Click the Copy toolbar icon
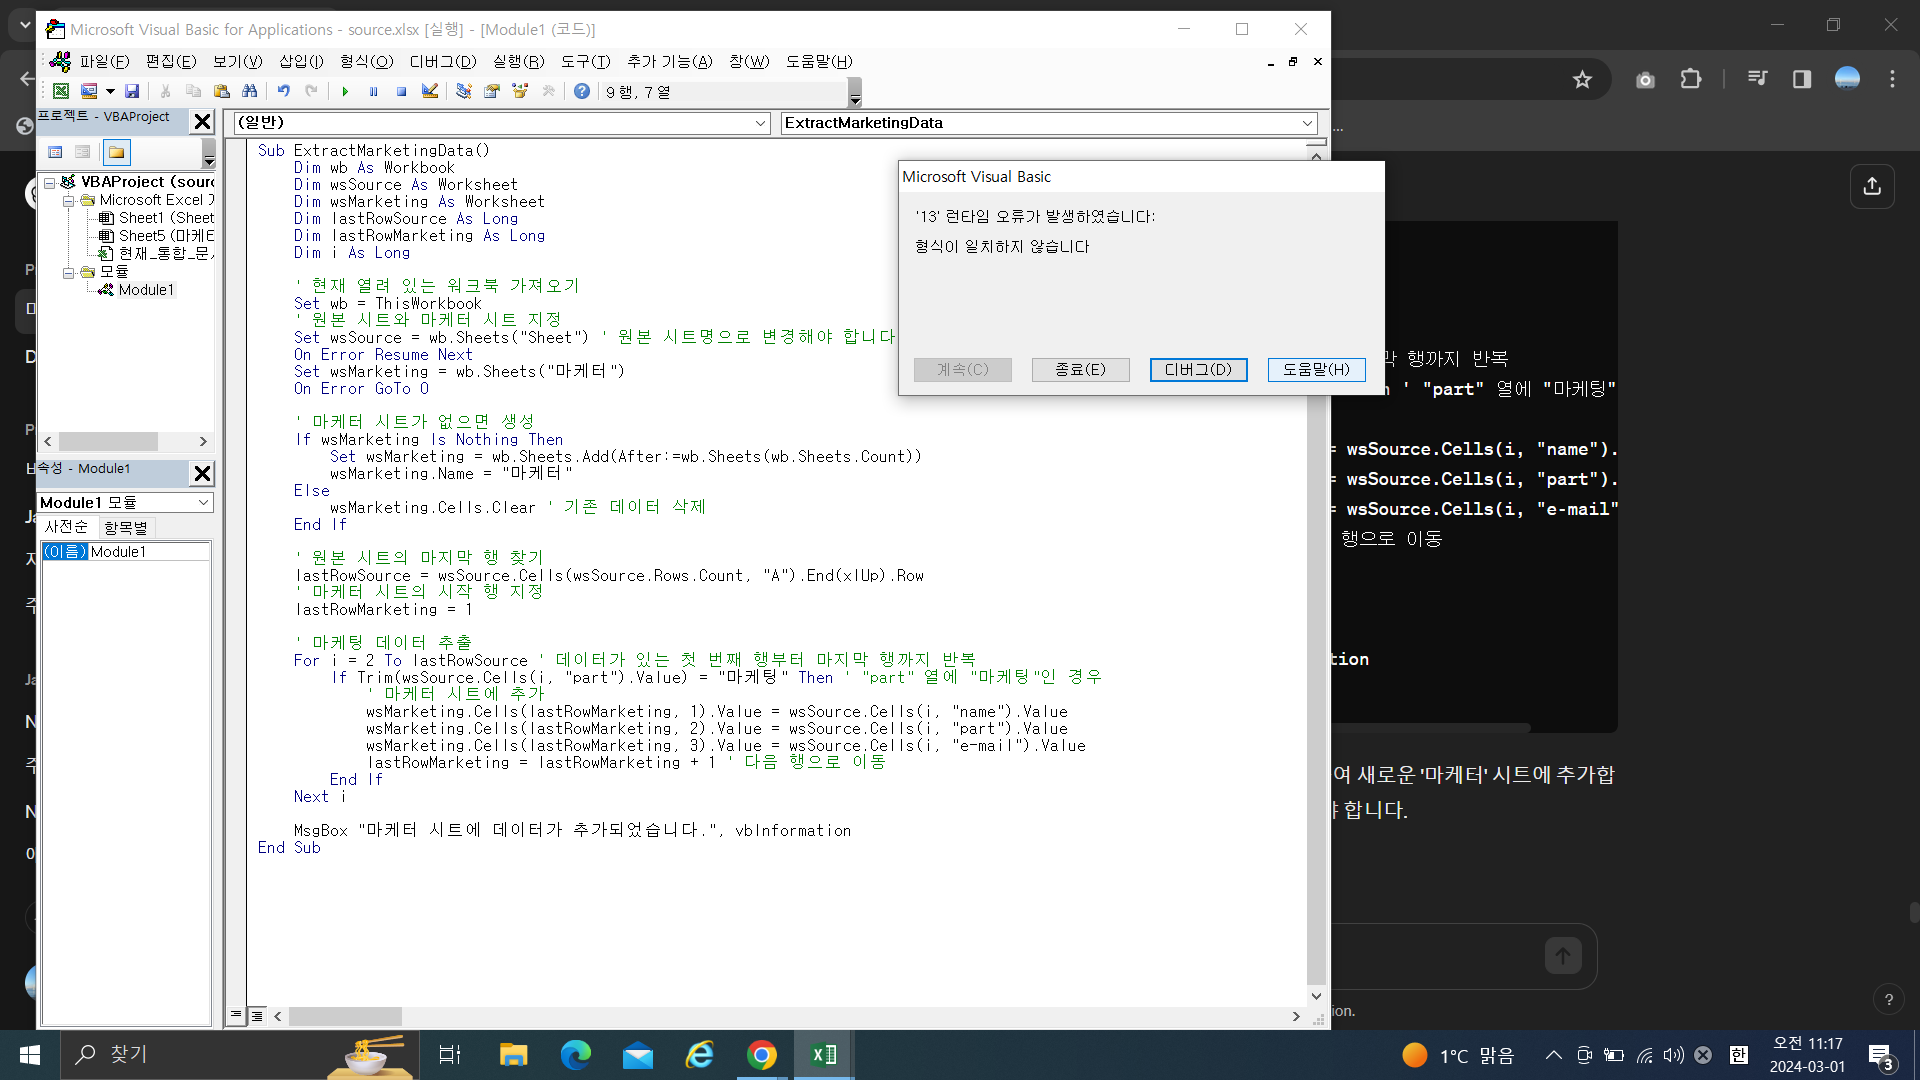 (x=193, y=91)
